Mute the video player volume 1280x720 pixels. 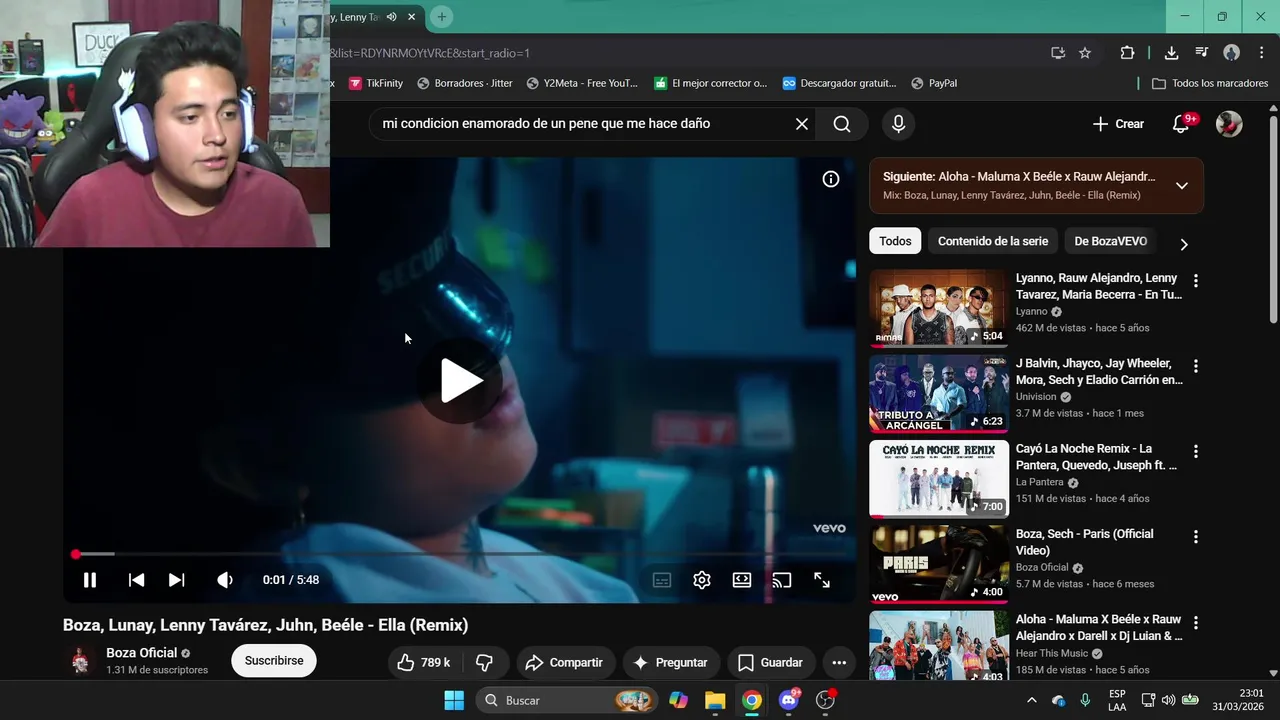(225, 580)
